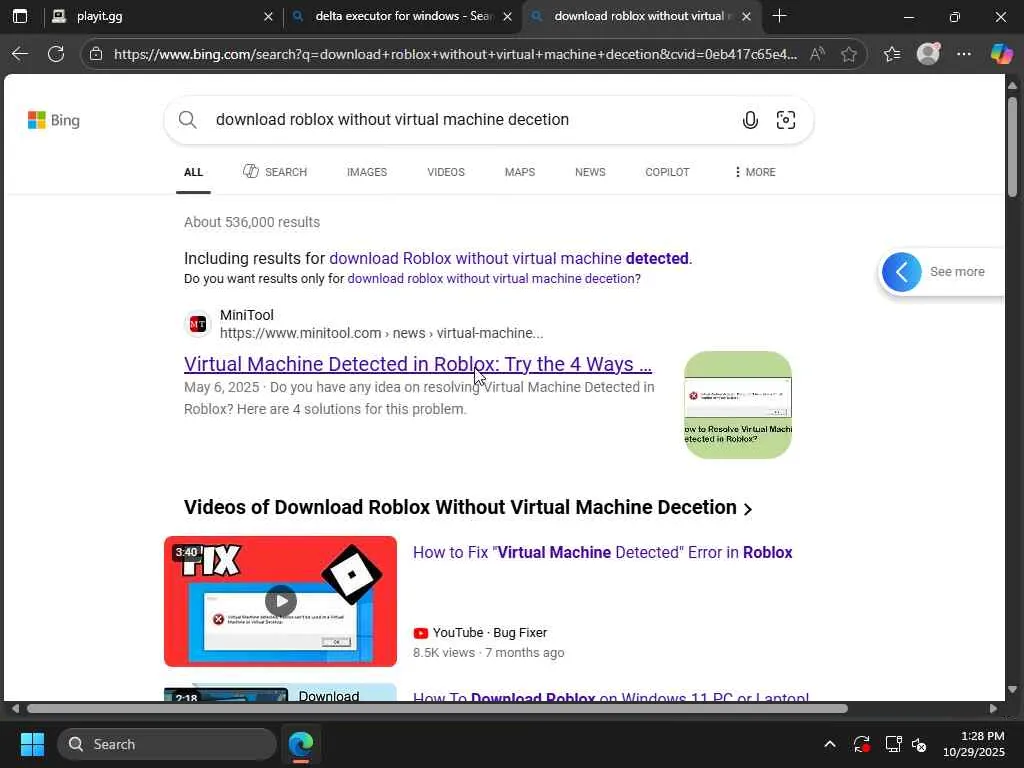Open Edge Settings and more menu
This screenshot has width=1024, height=768.
coord(964,54)
